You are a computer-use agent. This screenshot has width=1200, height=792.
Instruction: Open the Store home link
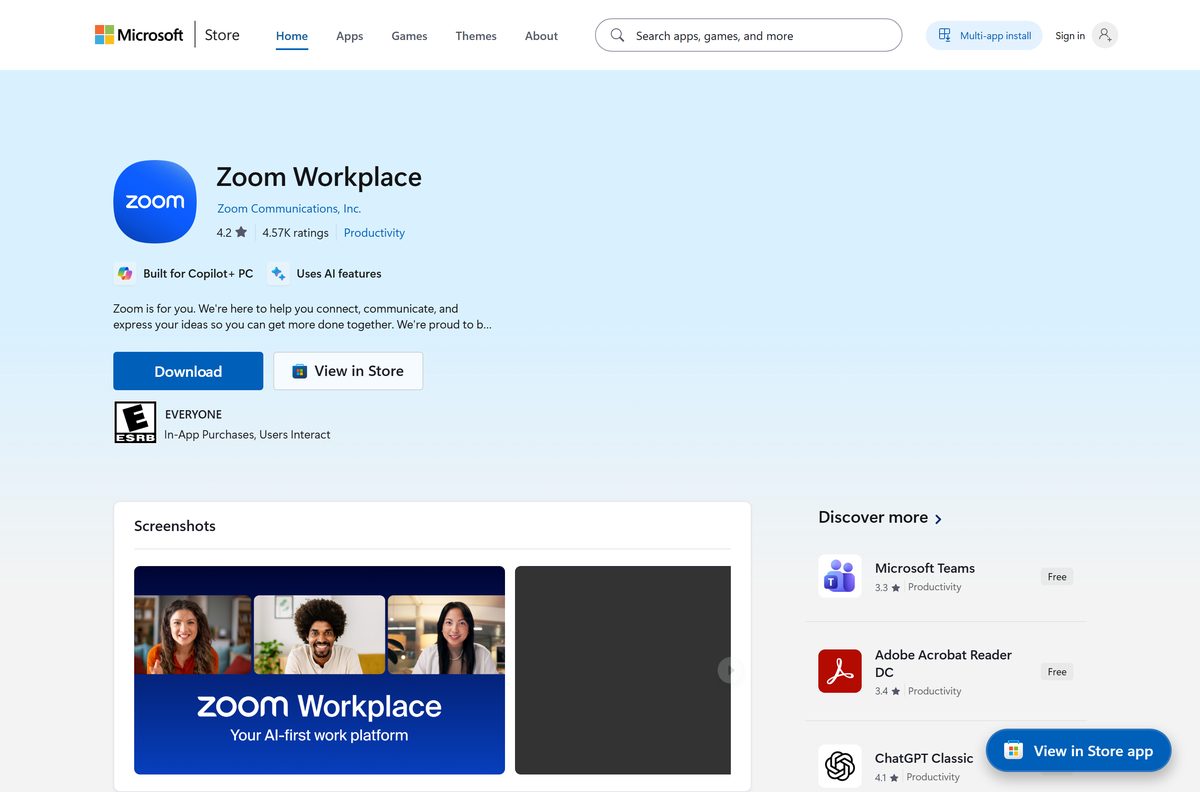[x=222, y=35]
